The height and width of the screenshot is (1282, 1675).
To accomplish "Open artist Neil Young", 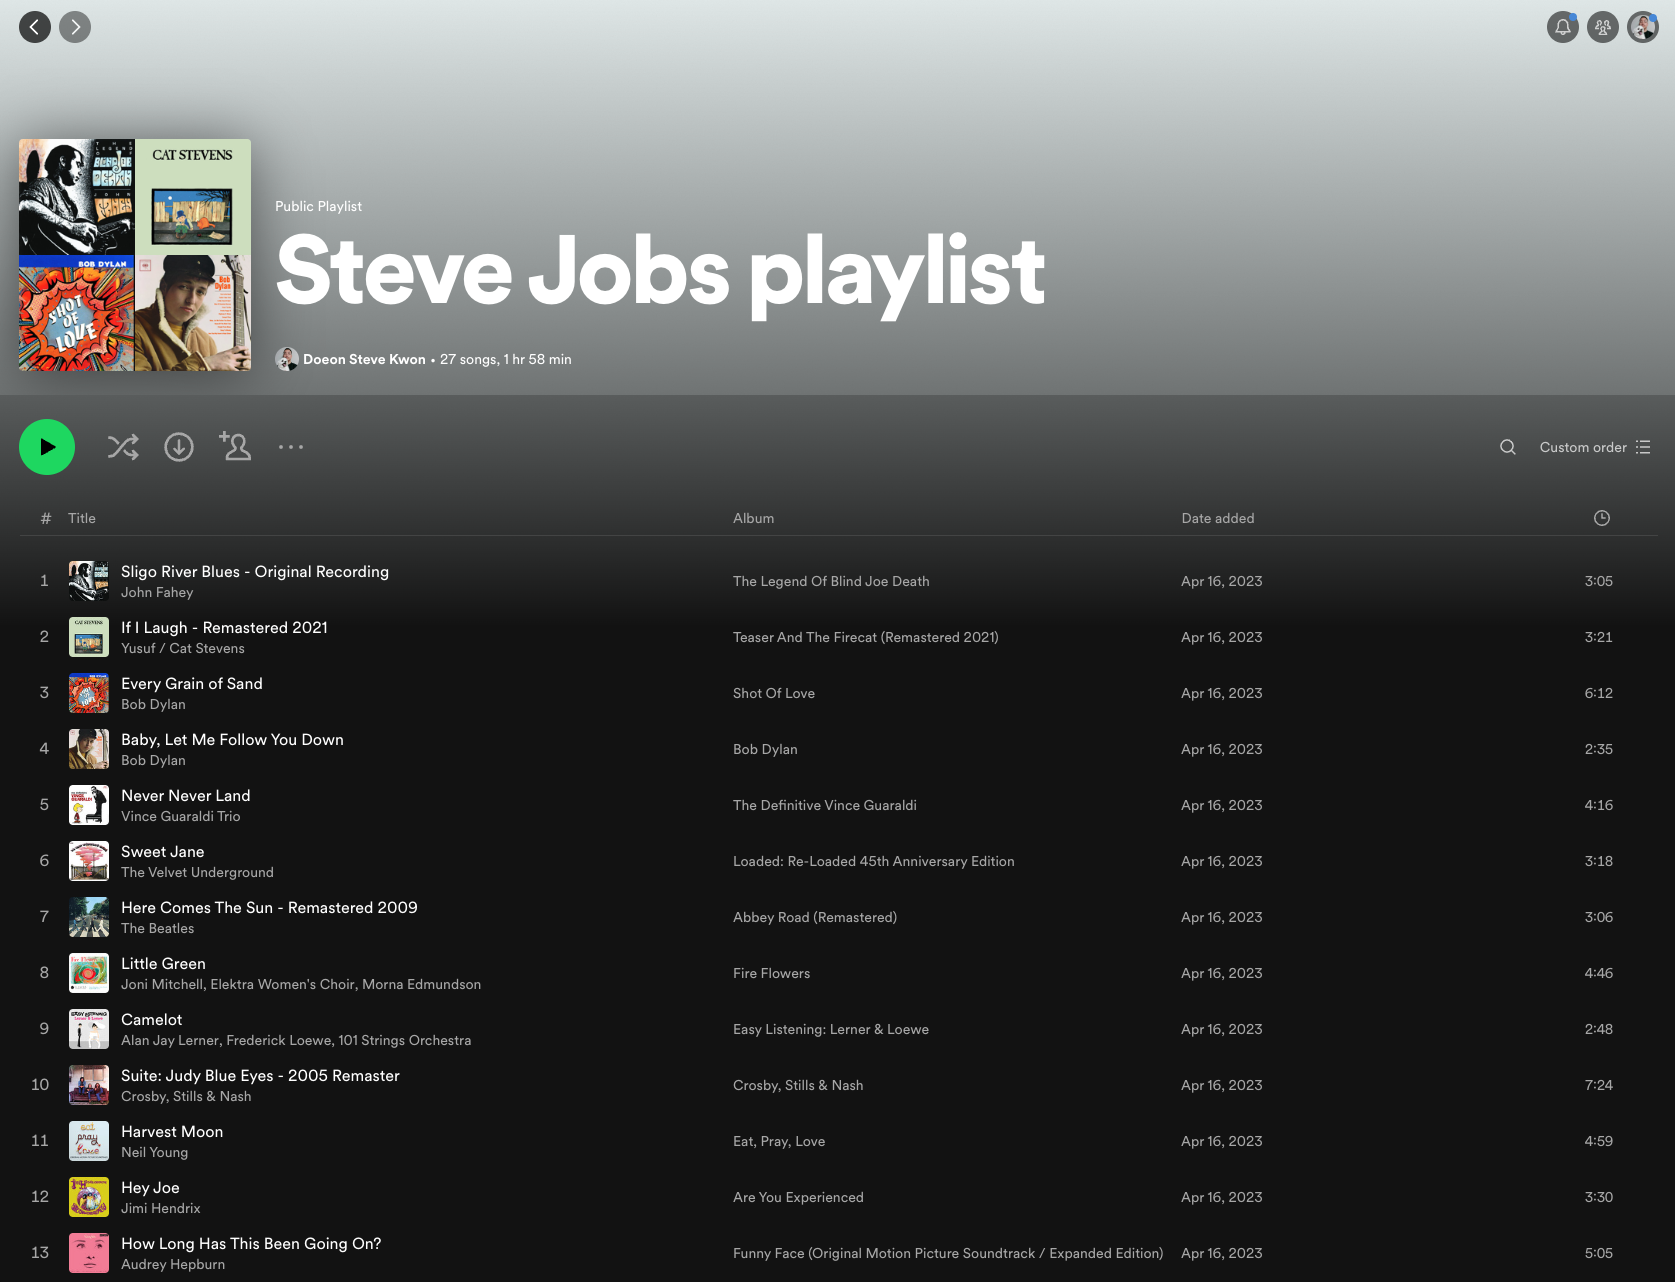I will [x=155, y=1152].
